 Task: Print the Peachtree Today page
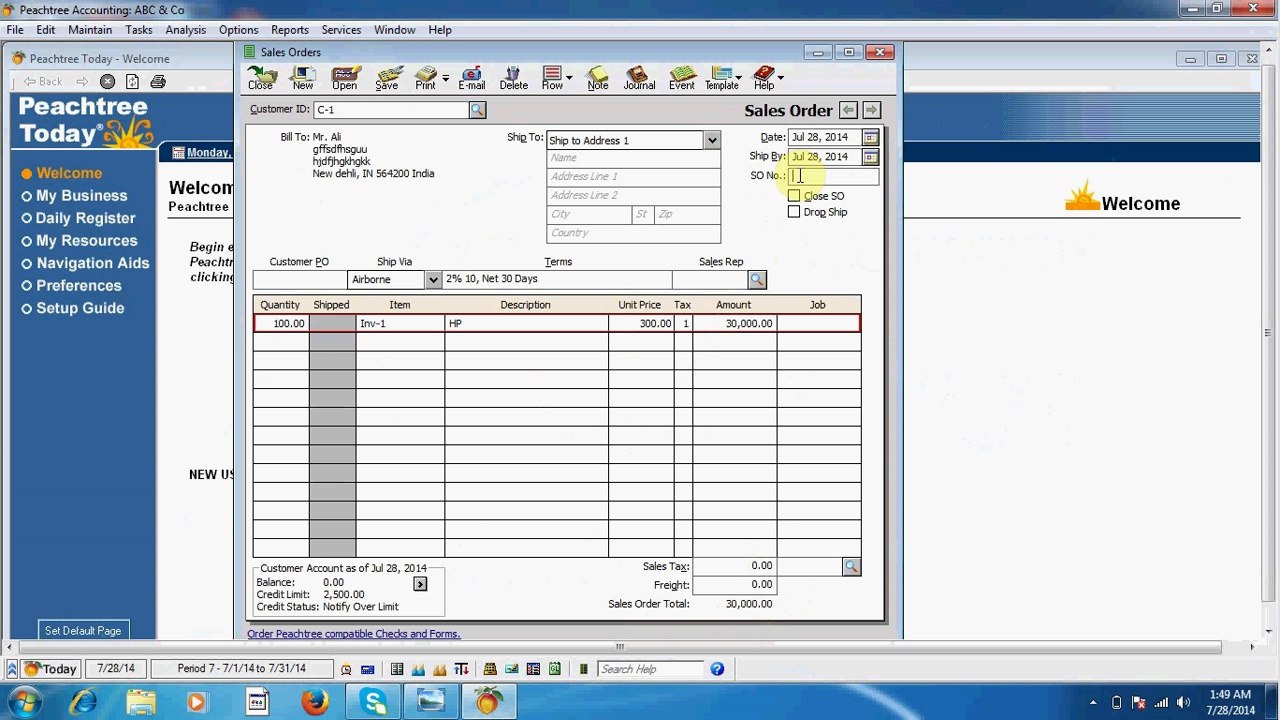click(158, 82)
